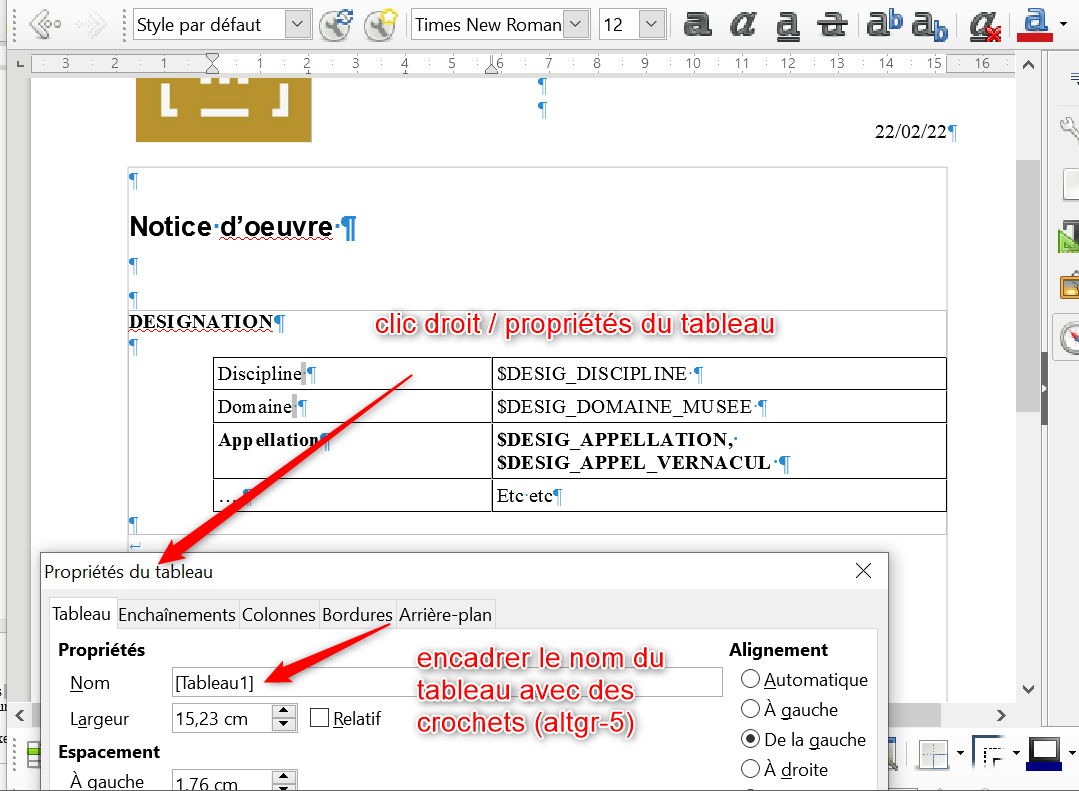1079x791 pixels.
Task: Click the $DESIG_DOMAINE_MUSEE table cell
Action: coord(719,406)
